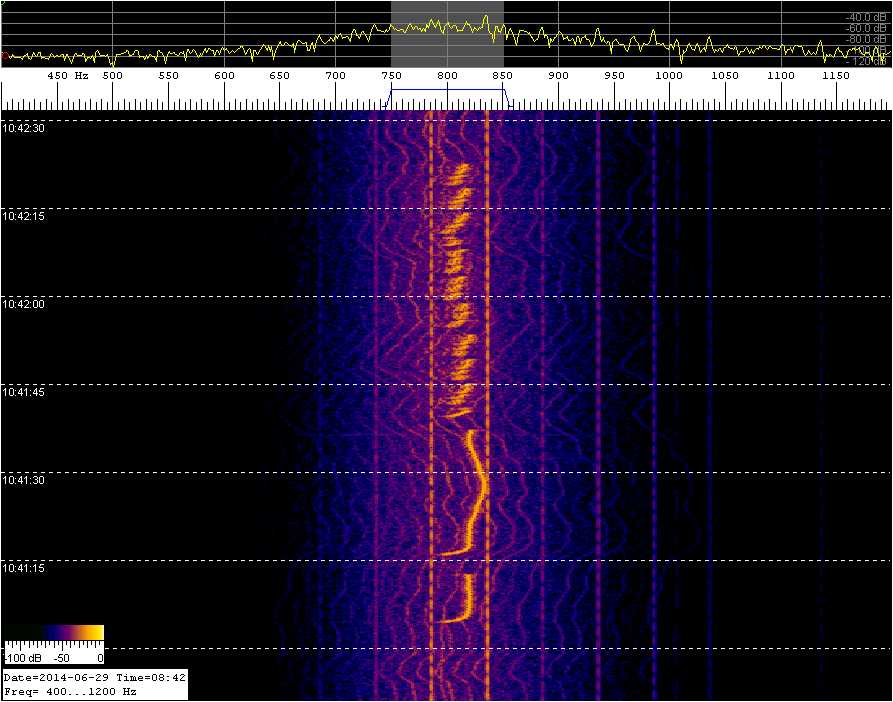Image resolution: width=893 pixels, height=702 pixels.
Task: Click the 10:41:15 time marker label
Action: tap(24, 568)
